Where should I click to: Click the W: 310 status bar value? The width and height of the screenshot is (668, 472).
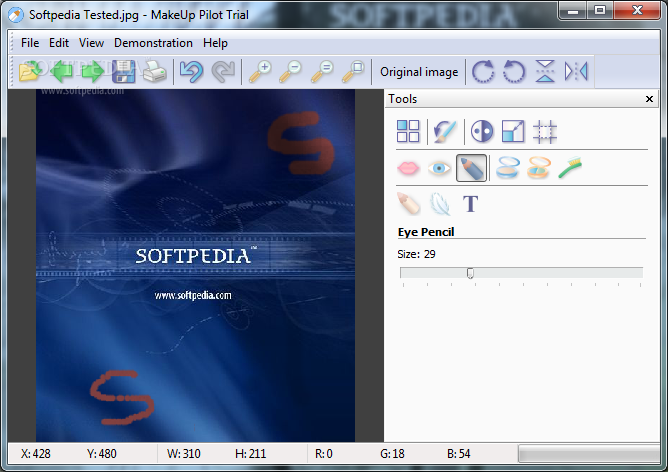184,454
